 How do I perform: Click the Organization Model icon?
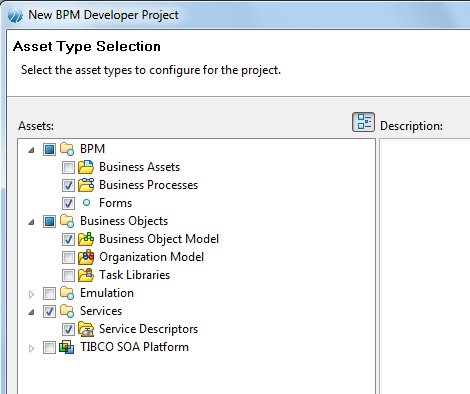86,257
